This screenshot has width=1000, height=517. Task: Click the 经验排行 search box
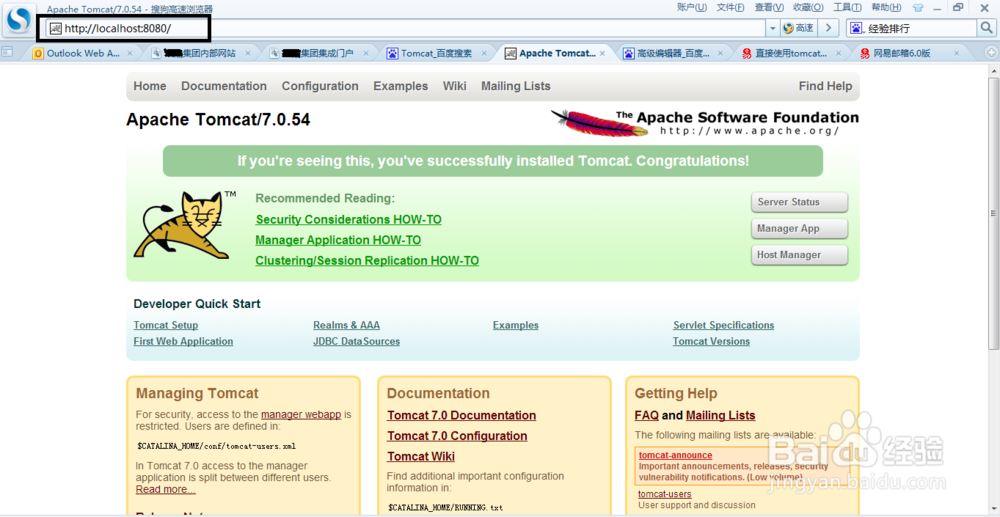click(921, 28)
